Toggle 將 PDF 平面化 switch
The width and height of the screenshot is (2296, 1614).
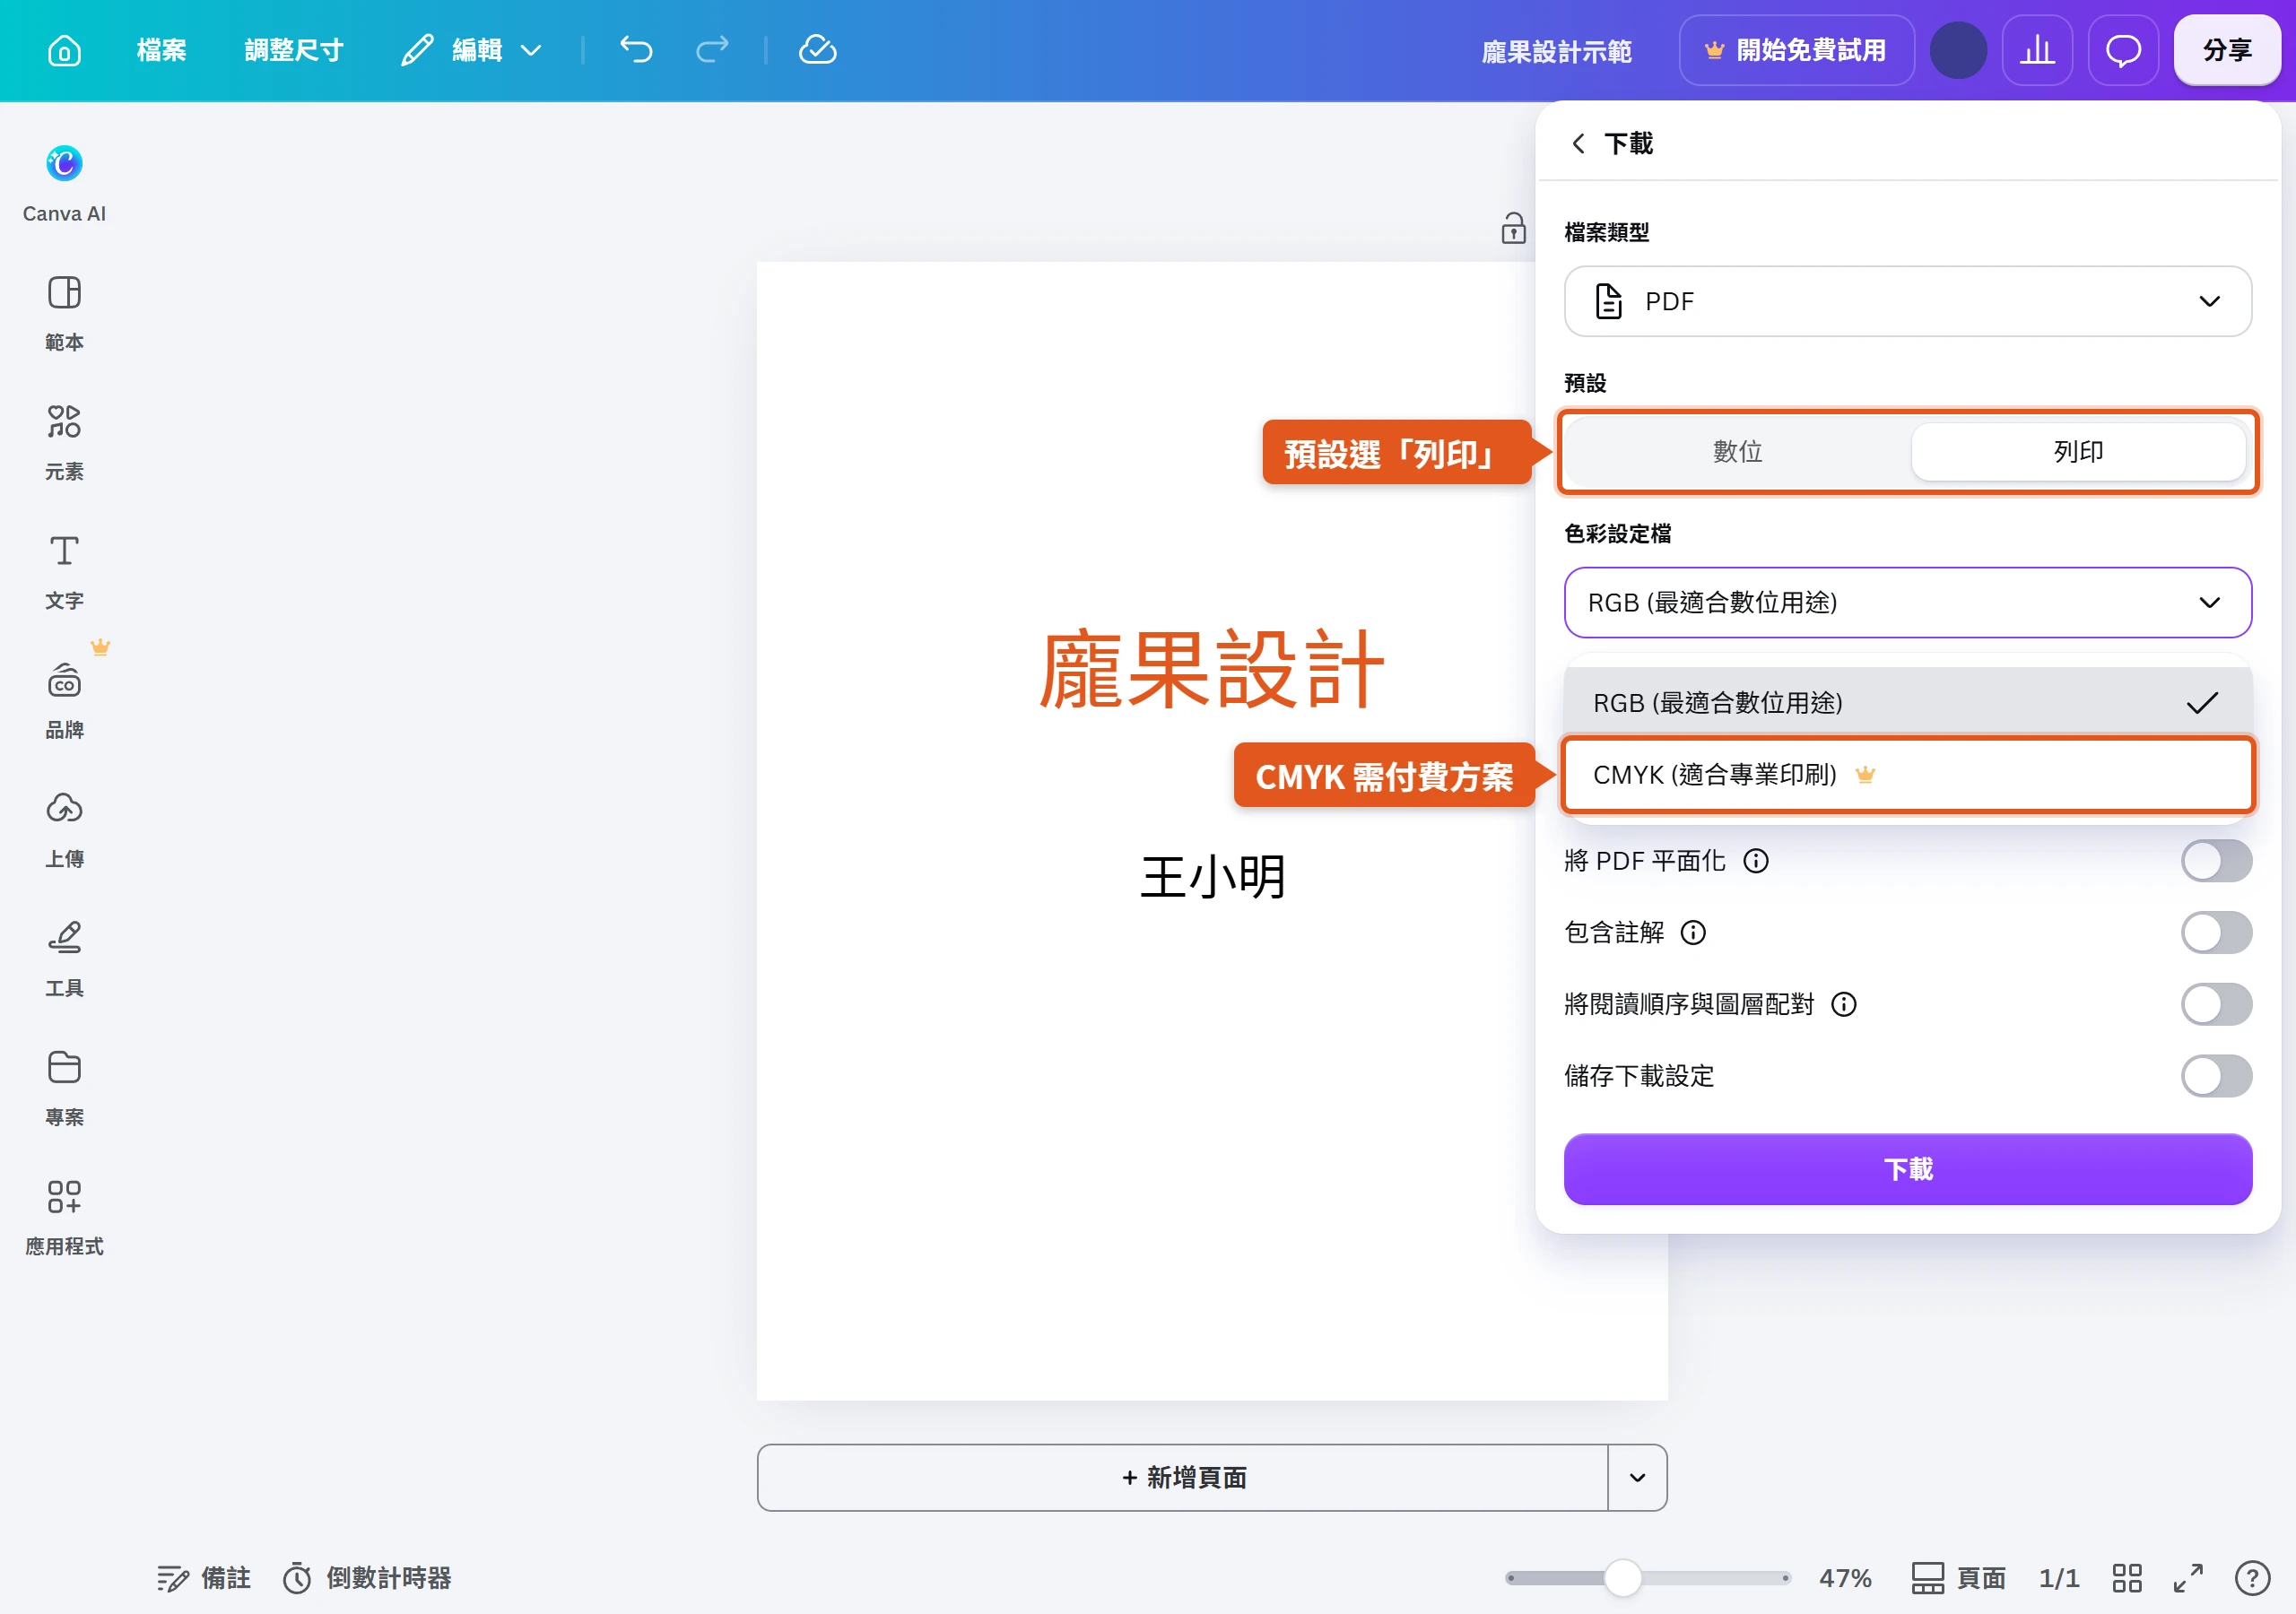pos(2216,861)
